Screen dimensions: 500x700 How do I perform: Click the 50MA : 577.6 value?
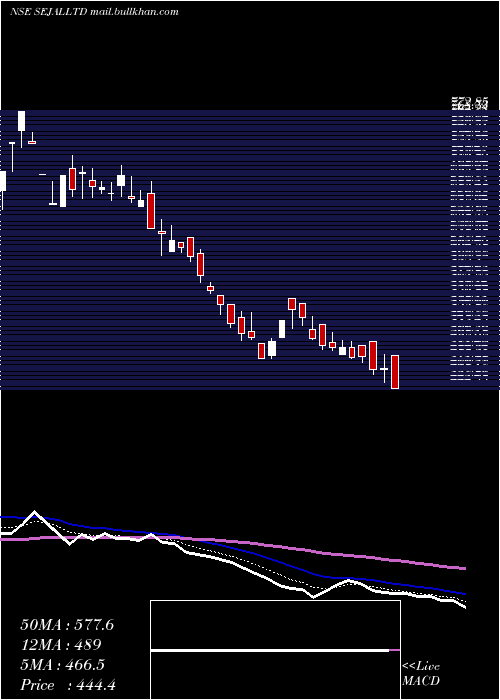click(x=67, y=625)
